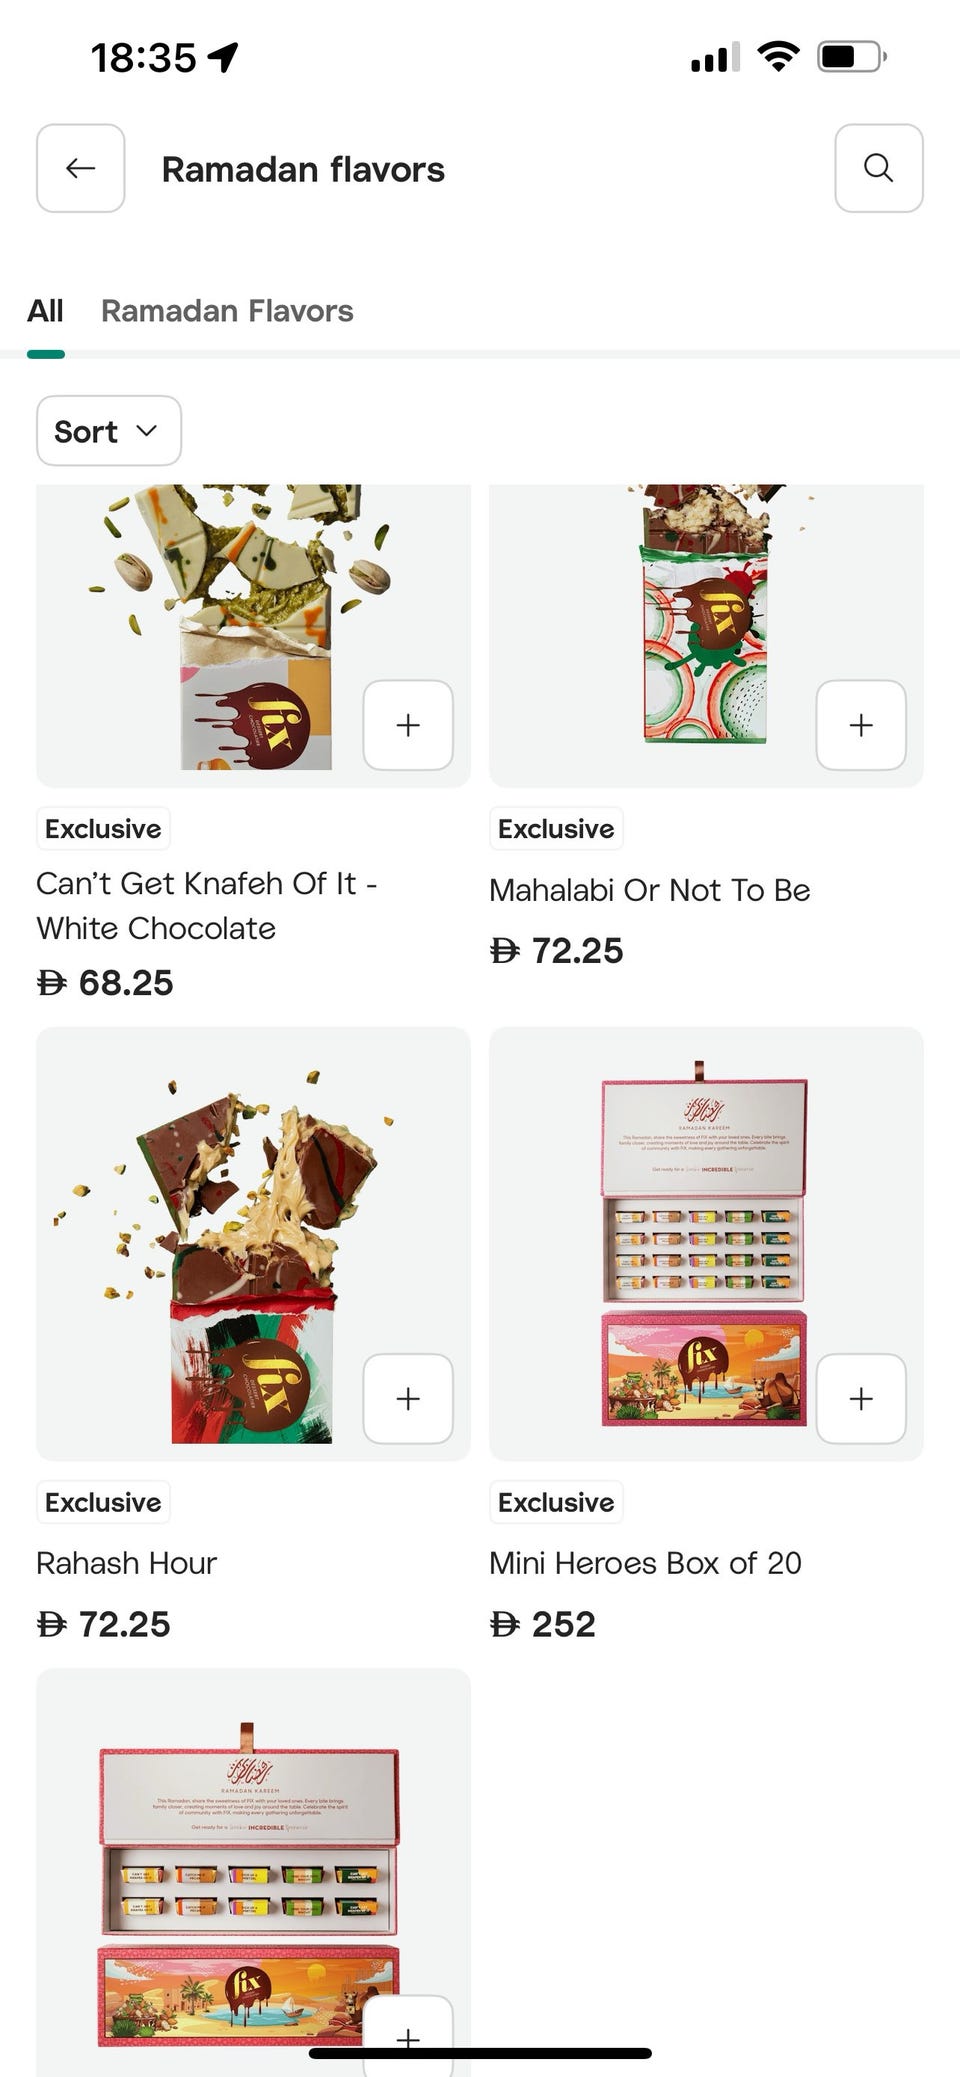The width and height of the screenshot is (960, 2077).
Task: Add Rahash Hour to cart
Action: pos(408,1398)
